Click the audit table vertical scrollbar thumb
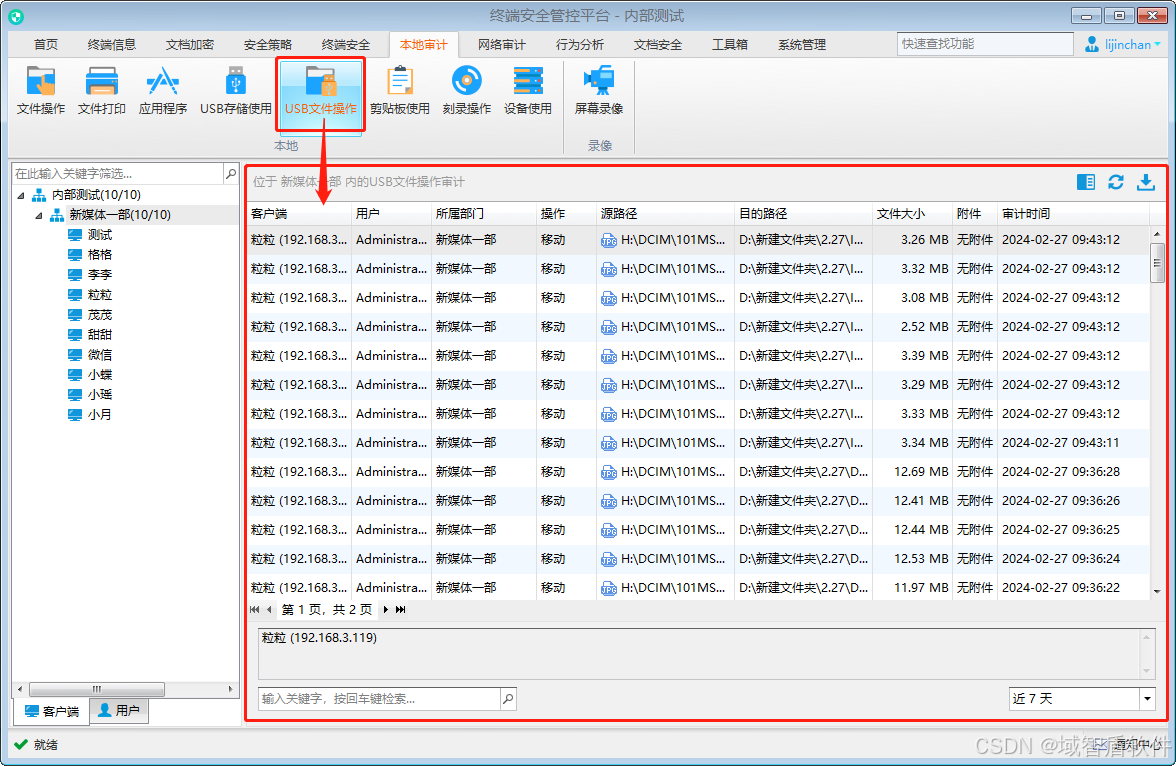The height and width of the screenshot is (766, 1176). [x=1156, y=263]
